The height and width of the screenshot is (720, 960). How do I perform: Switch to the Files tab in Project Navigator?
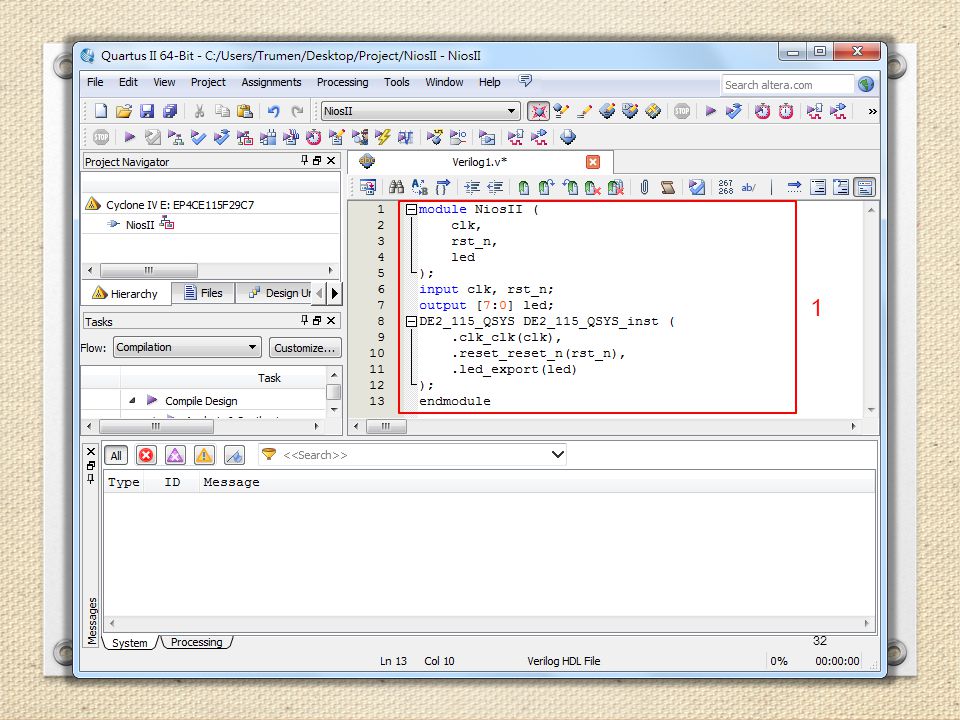[203, 293]
